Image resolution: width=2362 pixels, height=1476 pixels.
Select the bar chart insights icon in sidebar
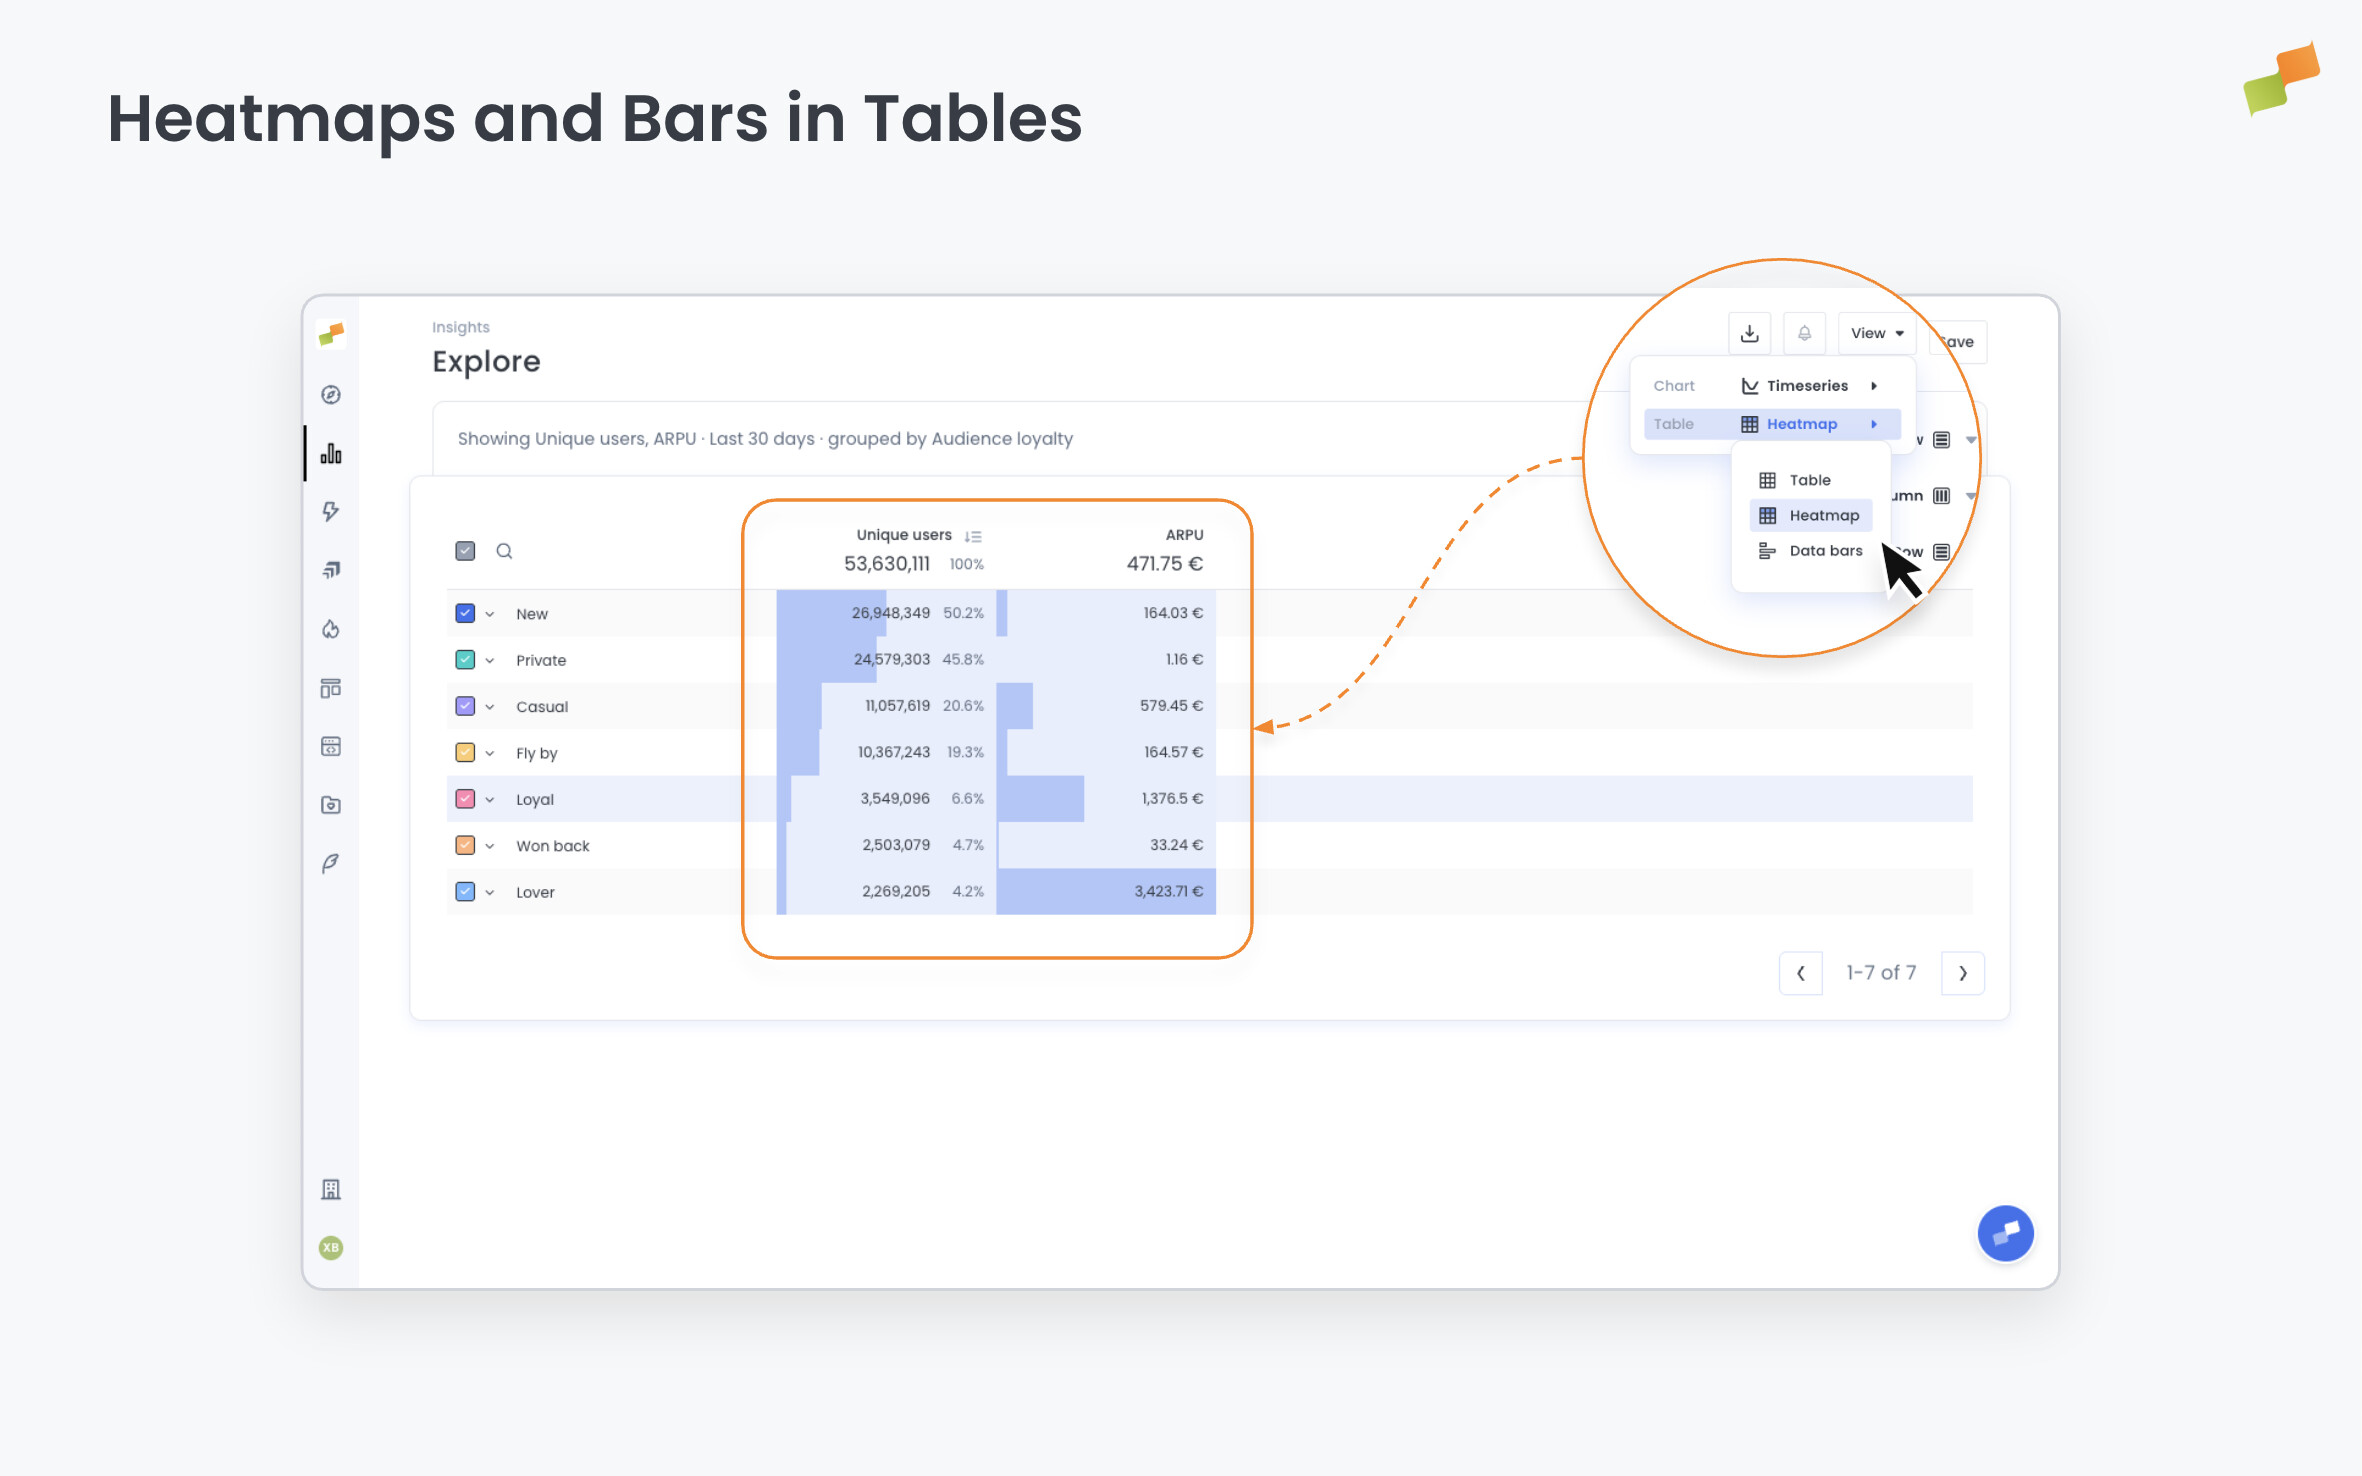pos(330,452)
